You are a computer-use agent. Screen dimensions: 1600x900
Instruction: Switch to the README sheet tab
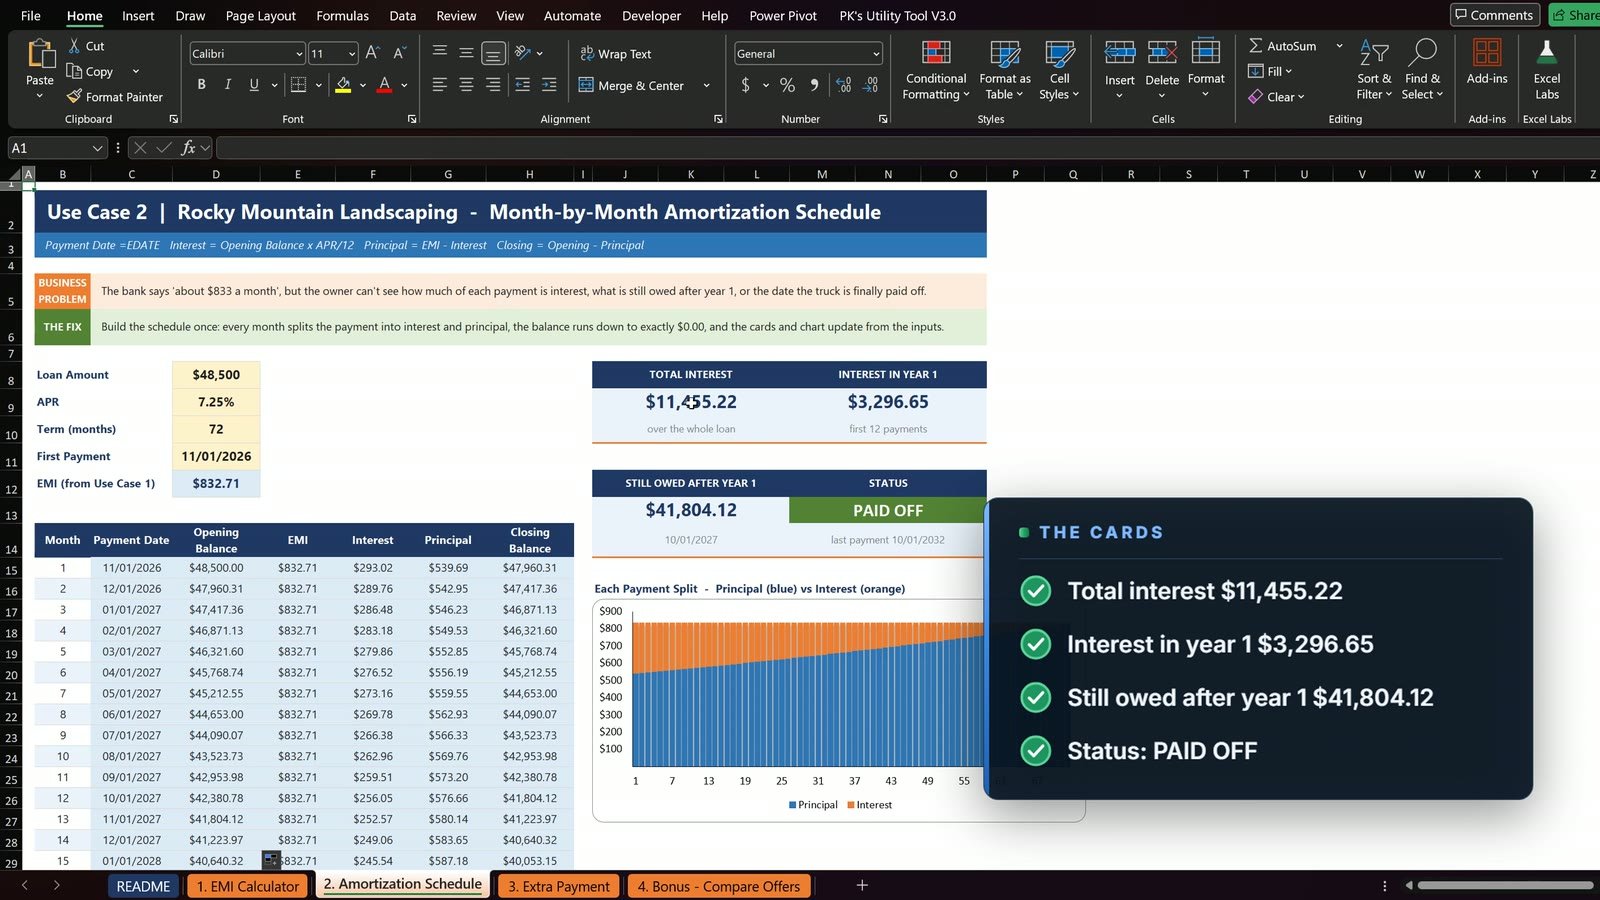(143, 886)
